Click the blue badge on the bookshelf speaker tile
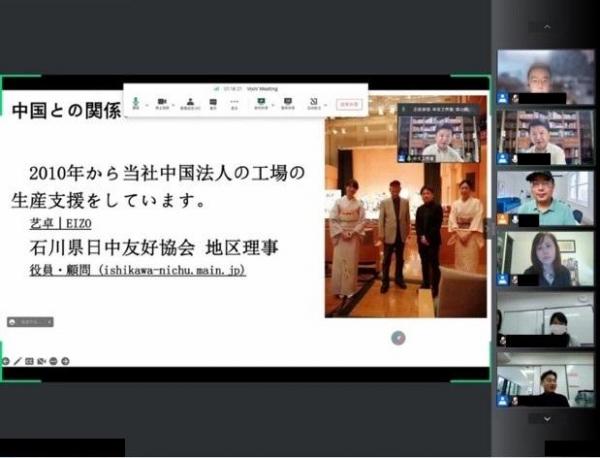Screen dimensions: 600x458 [503, 158]
